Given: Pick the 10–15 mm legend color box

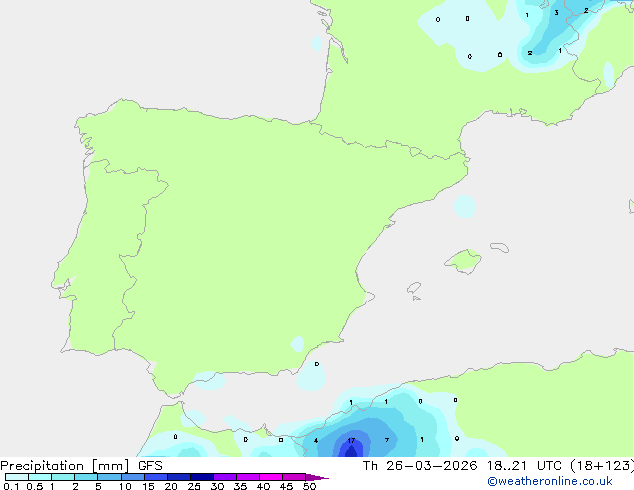Looking at the screenshot, I should [x=132, y=477].
